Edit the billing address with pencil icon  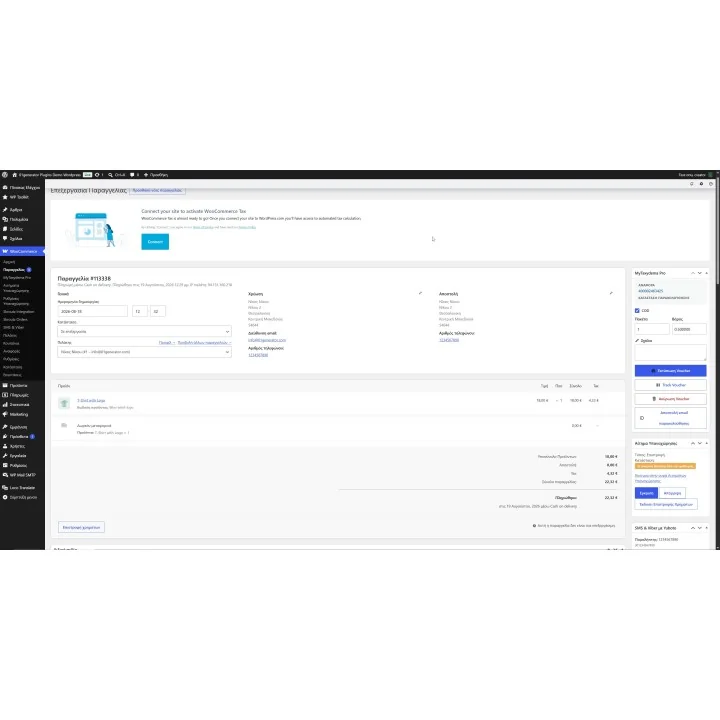pos(420,293)
